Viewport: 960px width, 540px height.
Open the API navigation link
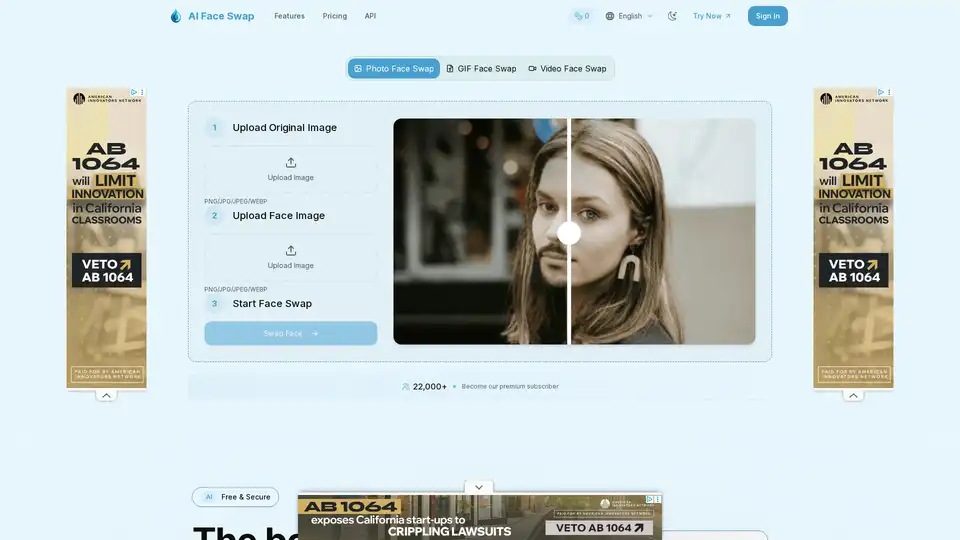[x=370, y=16]
